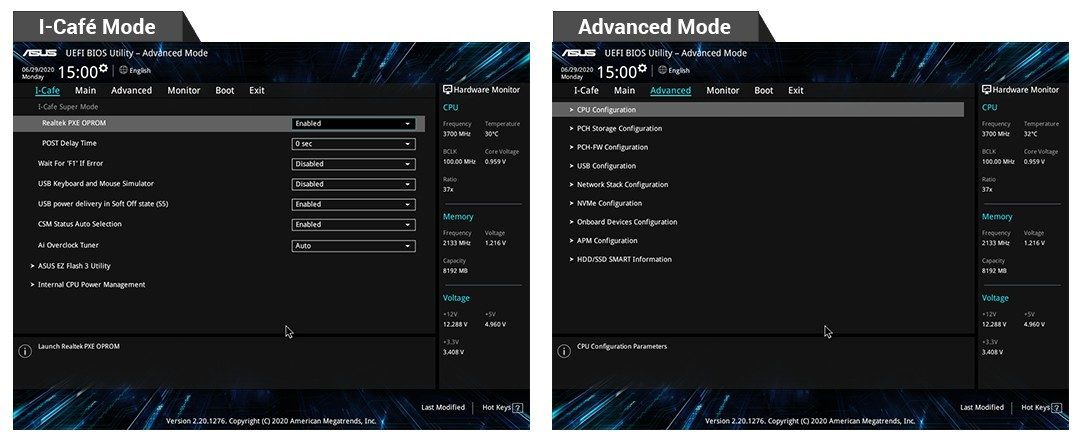Open HDD/SSD SMART Information submenu
Image resolution: width=1079 pixels, height=438 pixels.
(620, 259)
